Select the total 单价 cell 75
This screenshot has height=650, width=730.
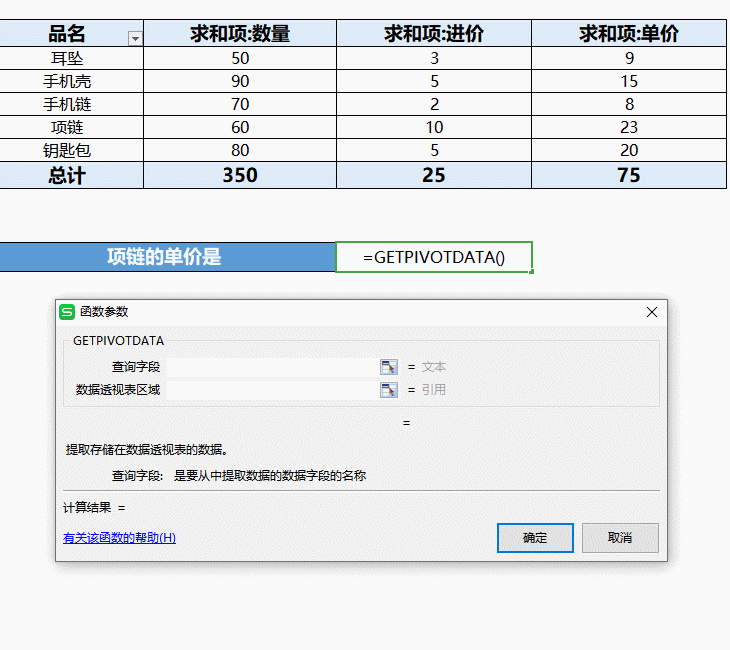click(x=629, y=176)
